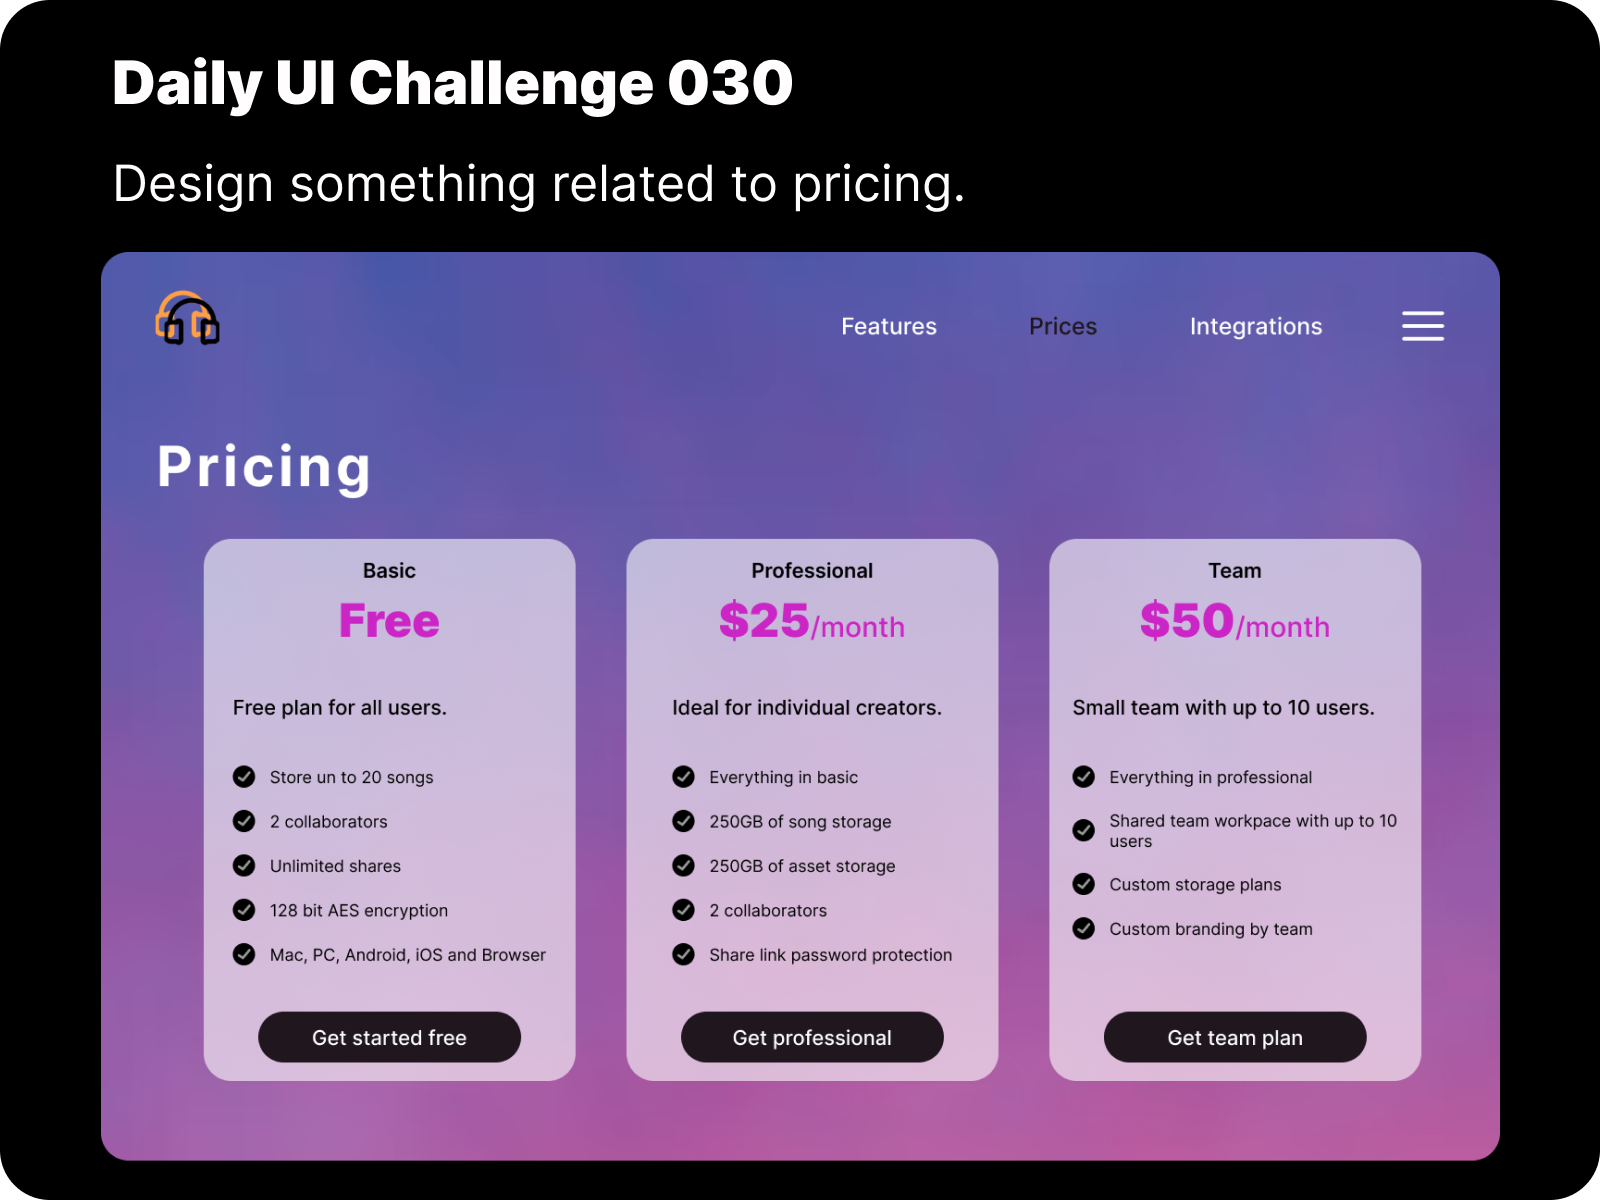Open the Features nav item
1600x1200 pixels.
click(889, 326)
